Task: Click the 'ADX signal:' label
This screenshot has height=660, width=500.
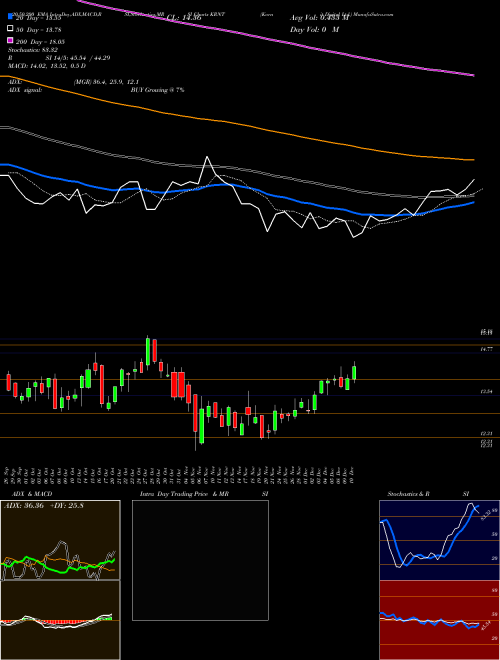Action: (25, 90)
